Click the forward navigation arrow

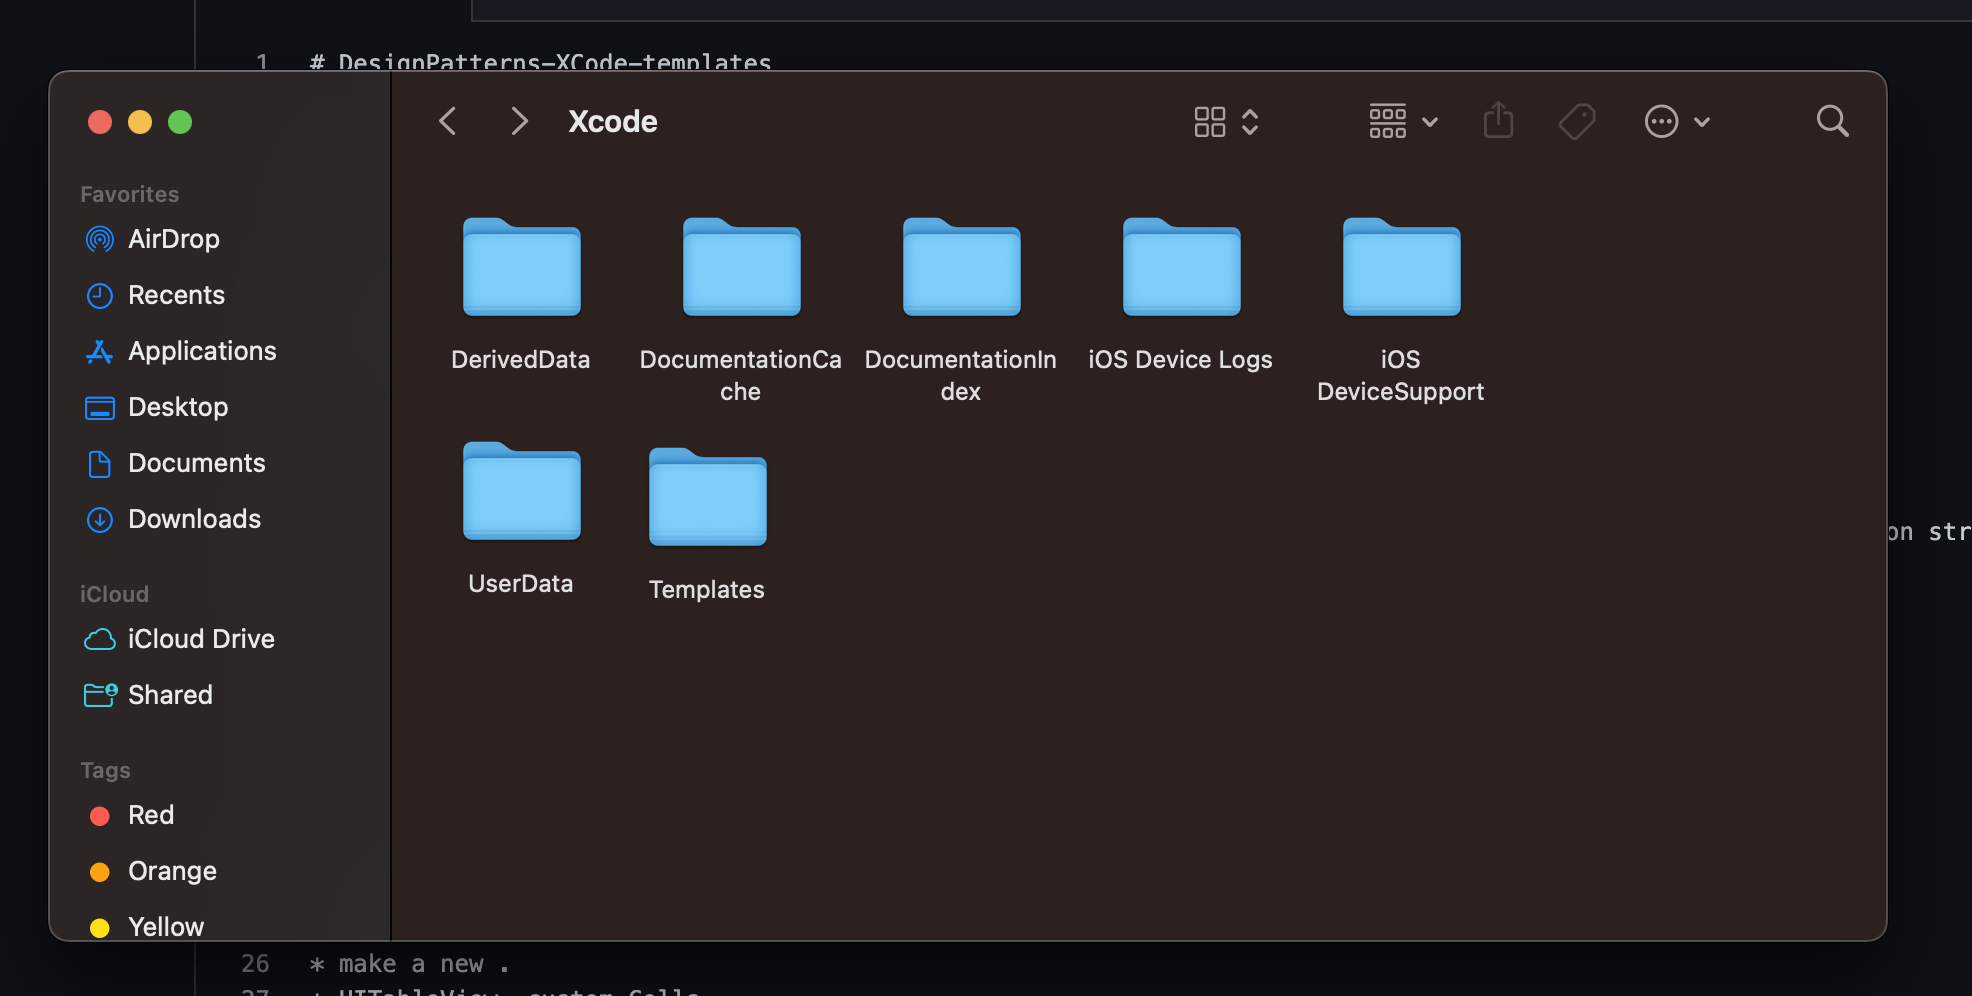click(519, 120)
